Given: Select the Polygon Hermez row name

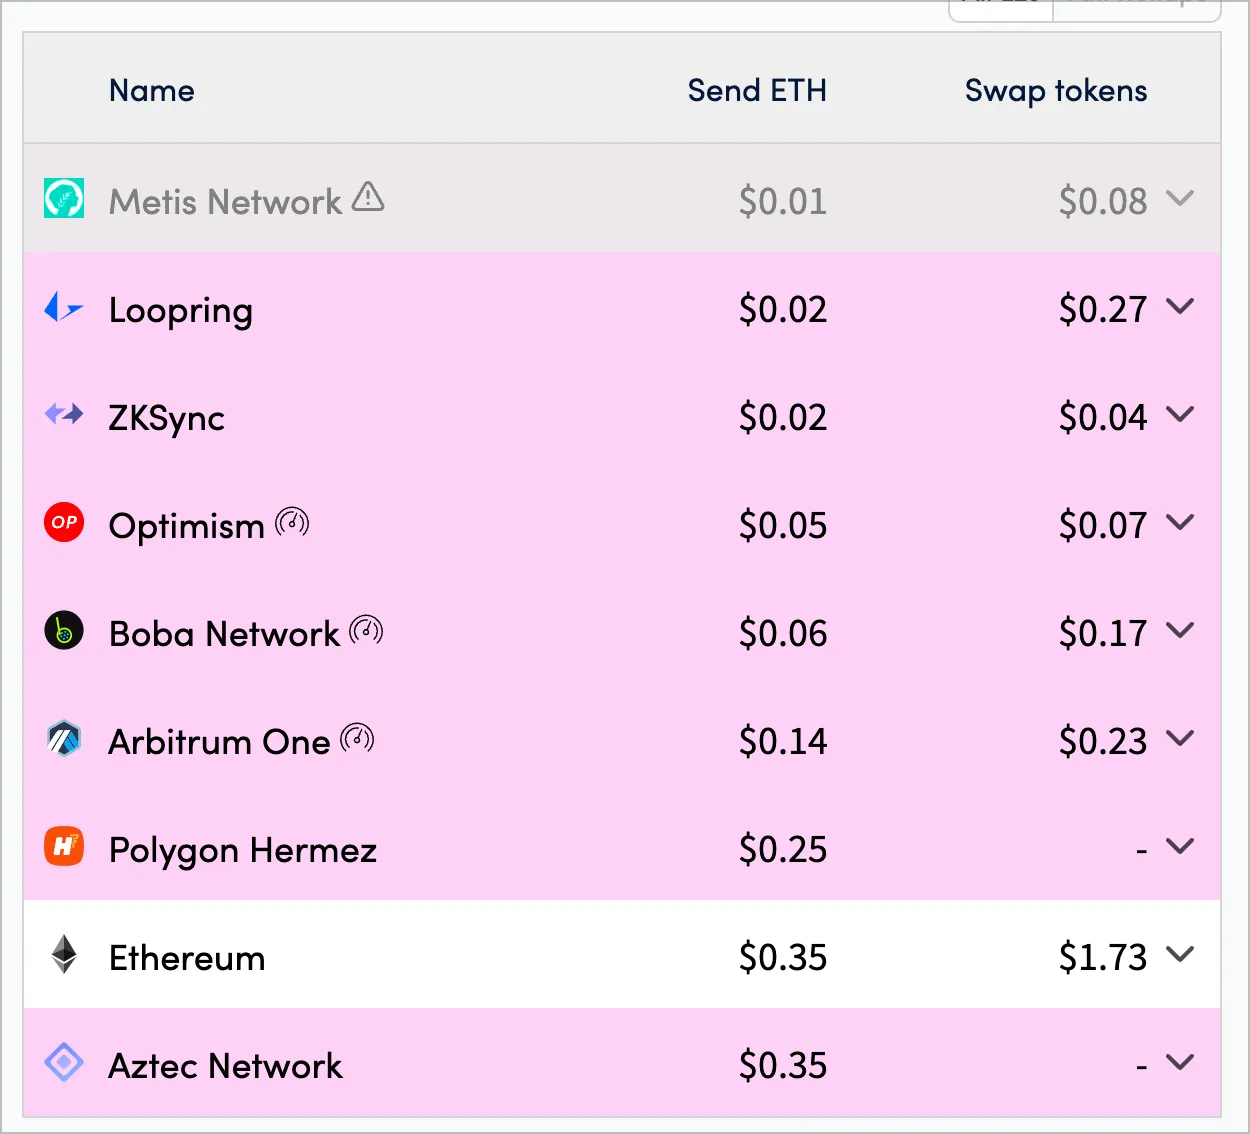Looking at the screenshot, I should click(x=243, y=850).
